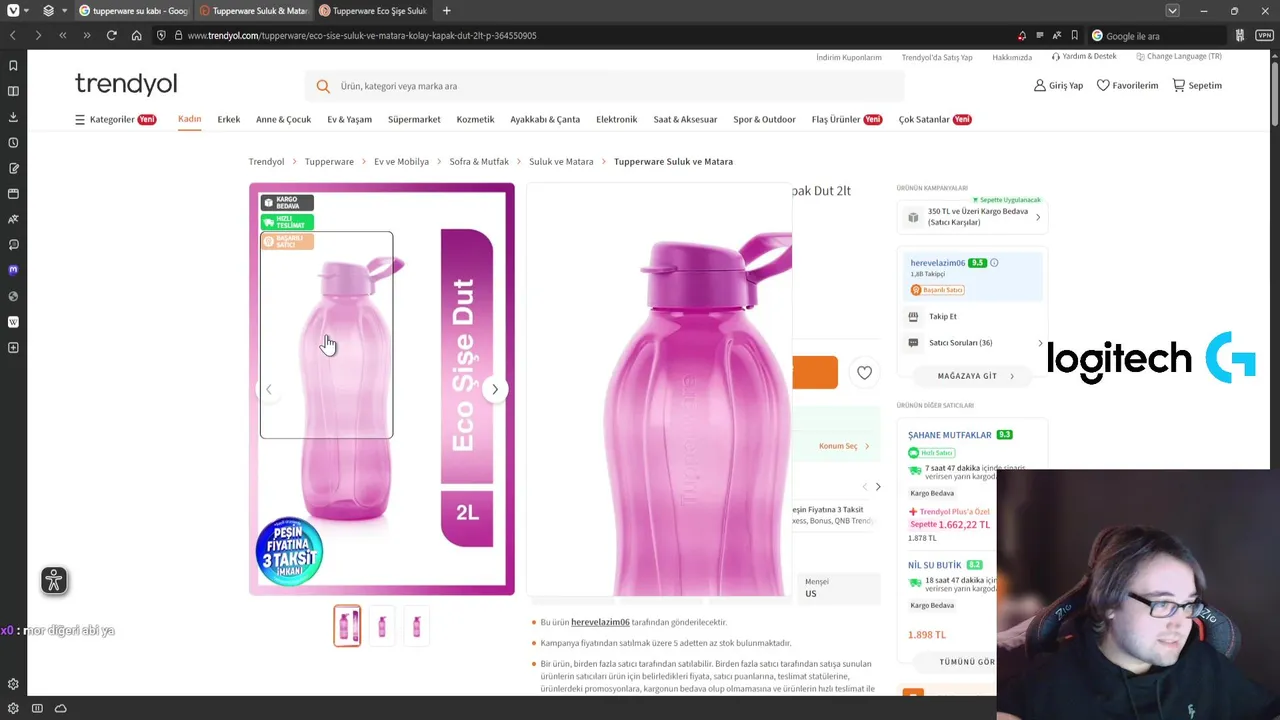Switch to the Google 'tupperware su kabı' tab

pyautogui.click(x=132, y=11)
